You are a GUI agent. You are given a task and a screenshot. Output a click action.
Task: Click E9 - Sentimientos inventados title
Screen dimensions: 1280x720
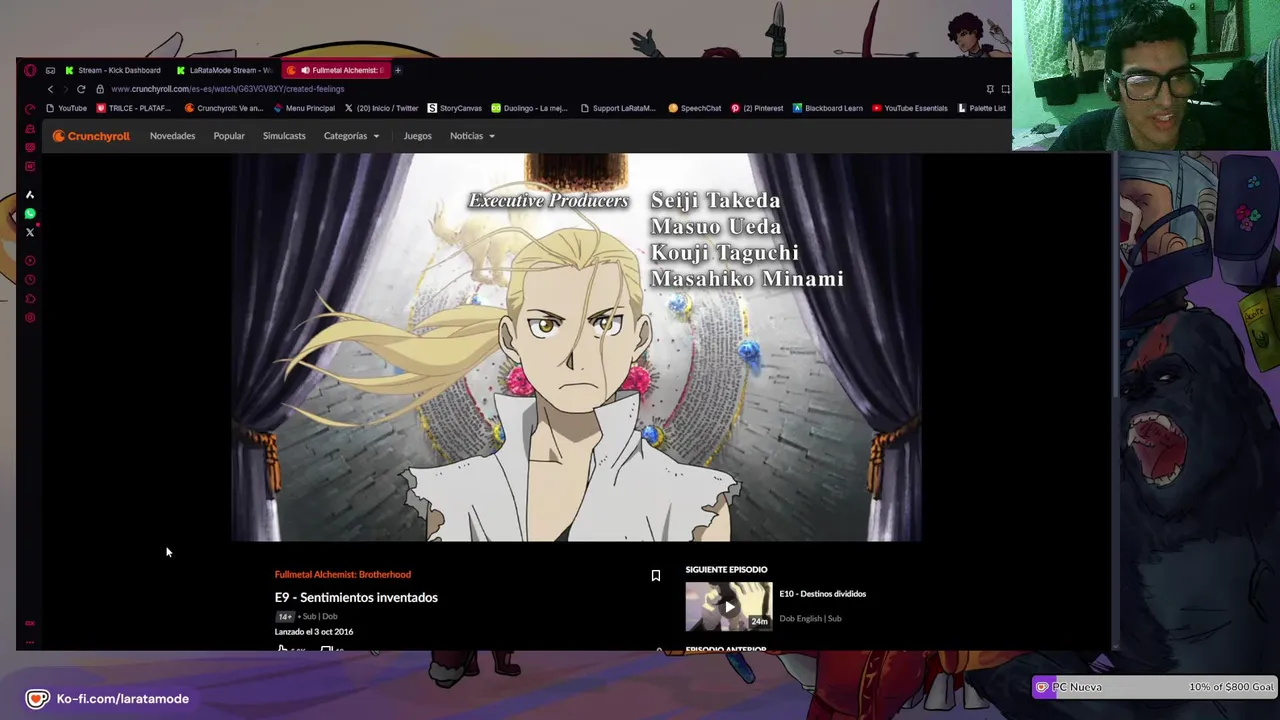pyautogui.click(x=356, y=598)
